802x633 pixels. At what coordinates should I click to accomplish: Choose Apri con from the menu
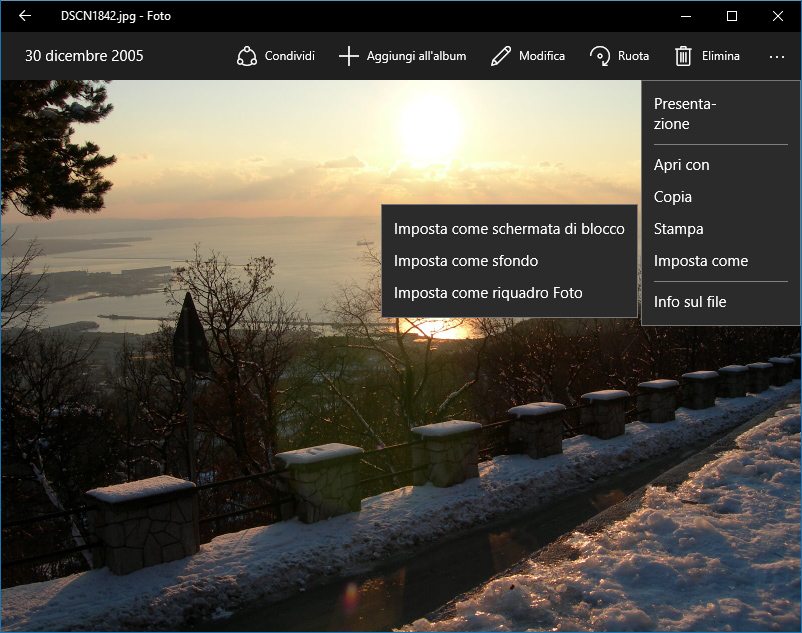(x=682, y=165)
